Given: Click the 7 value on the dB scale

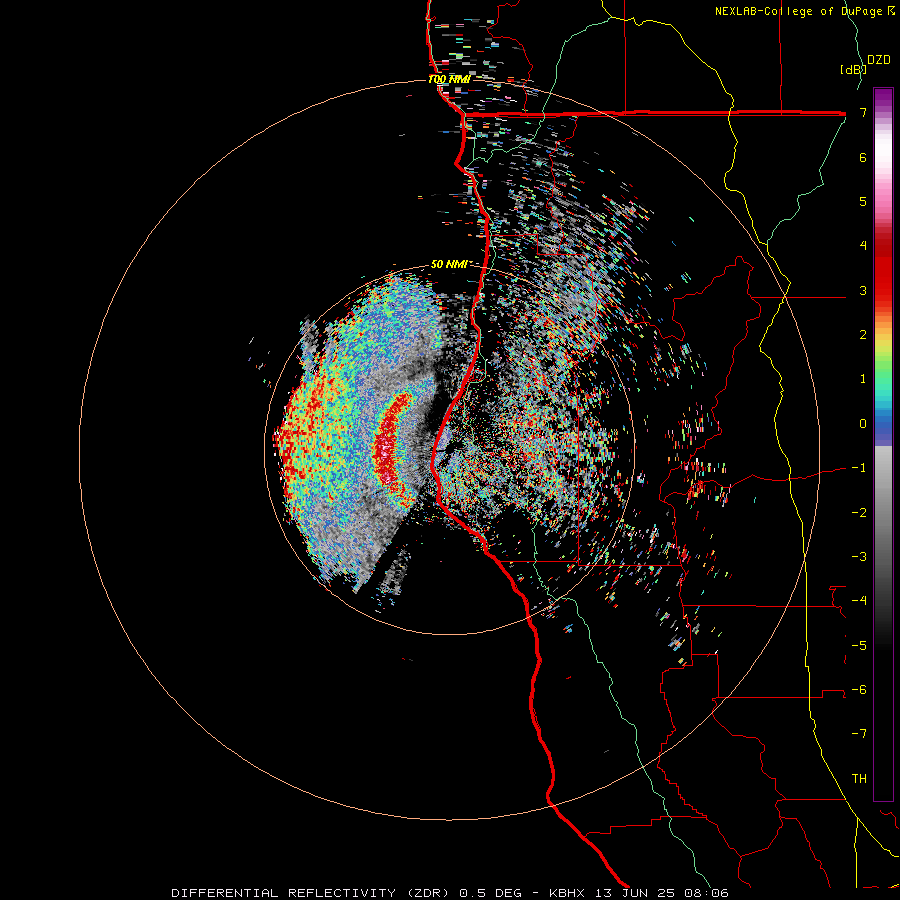Looking at the screenshot, I should pyautogui.click(x=863, y=112).
